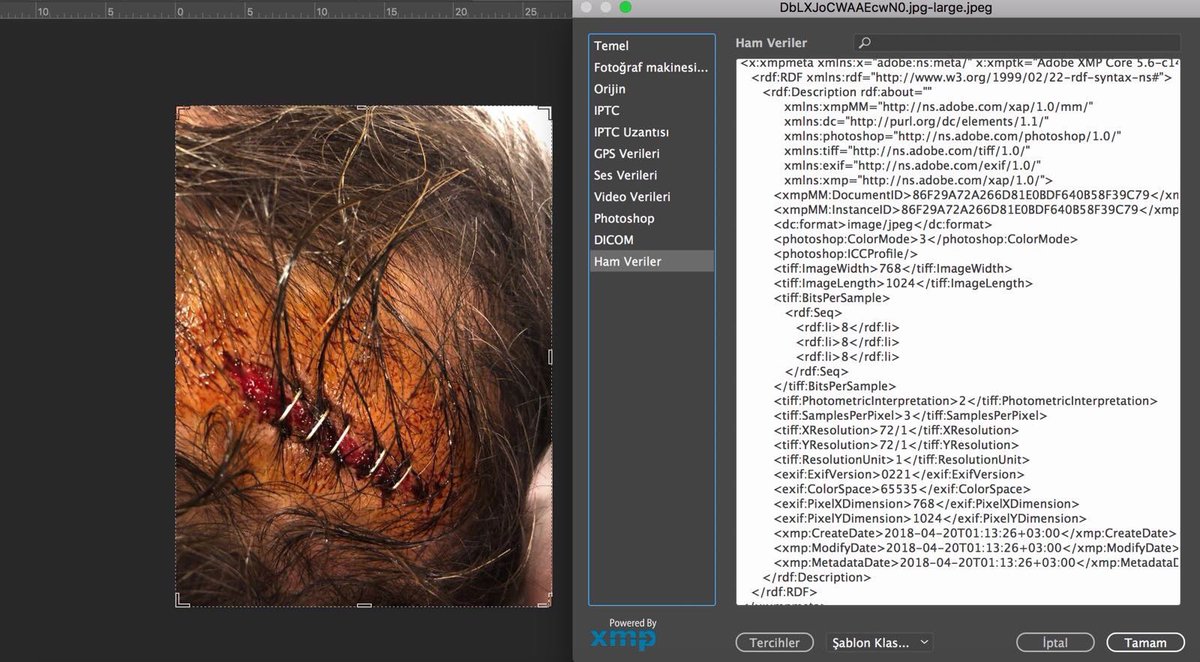Click the İptal button
This screenshot has height=662, width=1200.
point(1055,643)
